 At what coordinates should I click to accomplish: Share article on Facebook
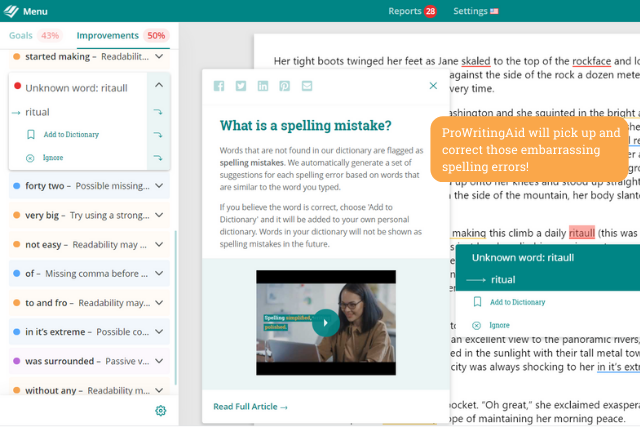click(x=219, y=86)
